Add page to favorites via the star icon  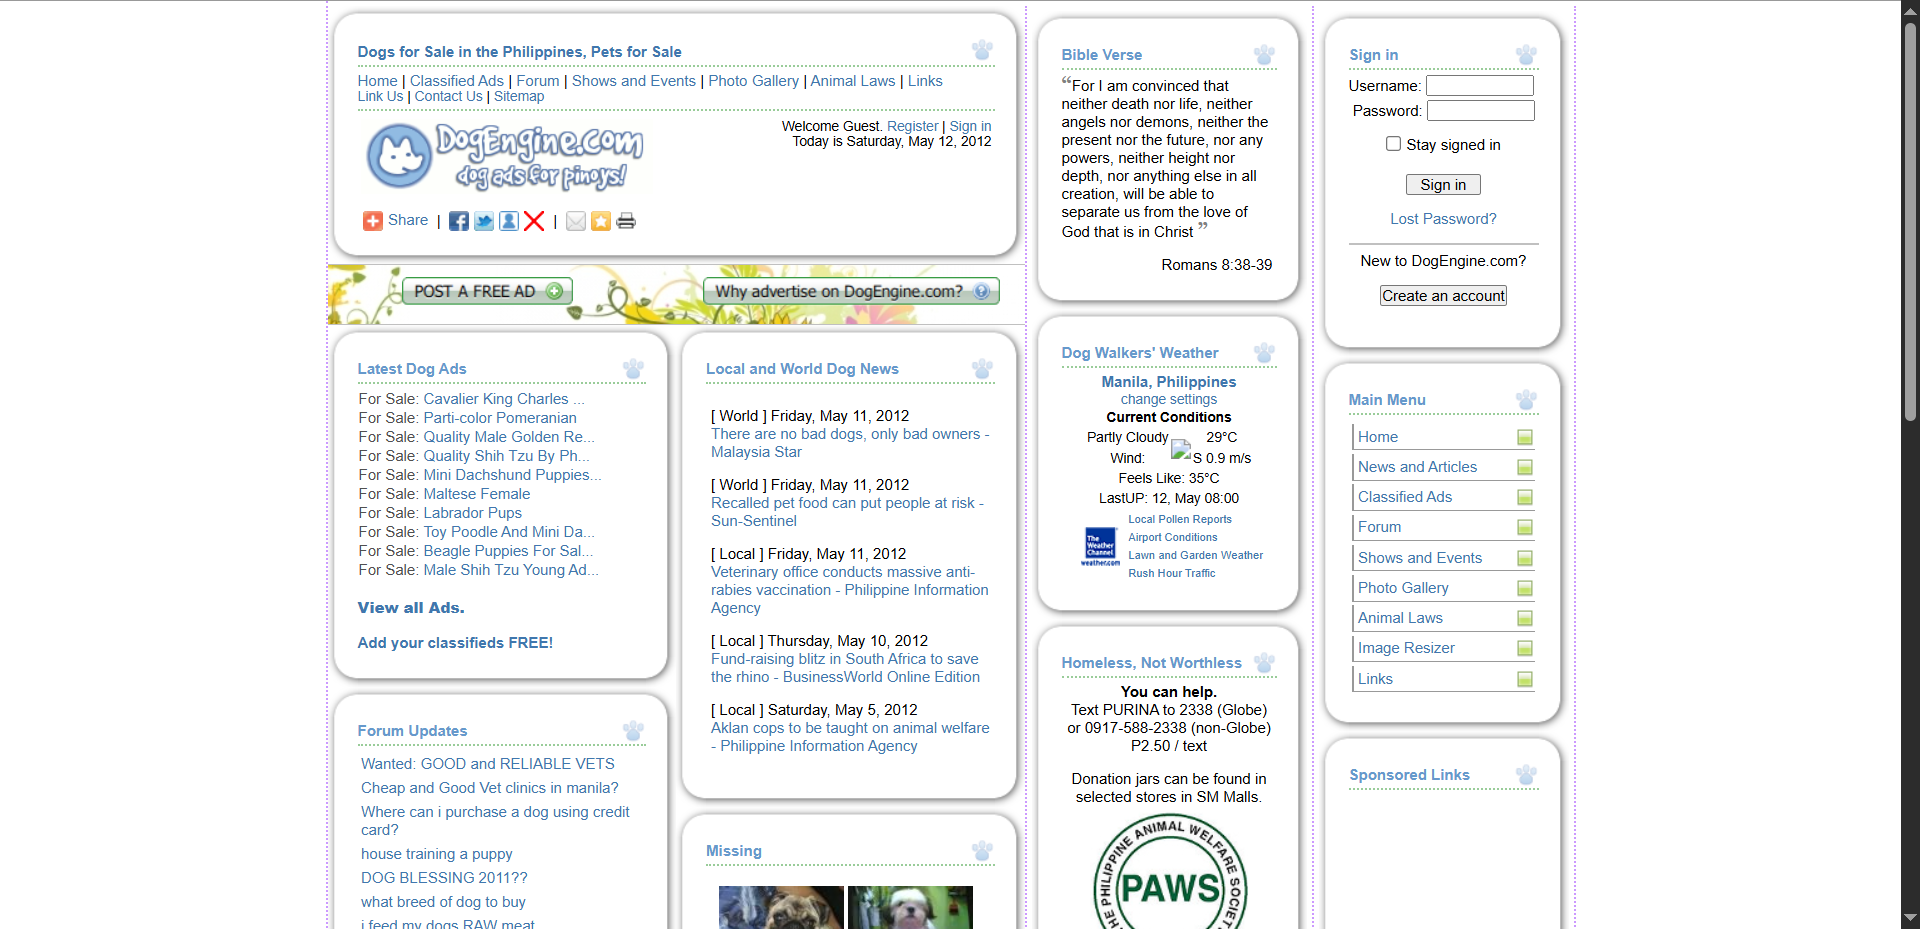coord(601,221)
